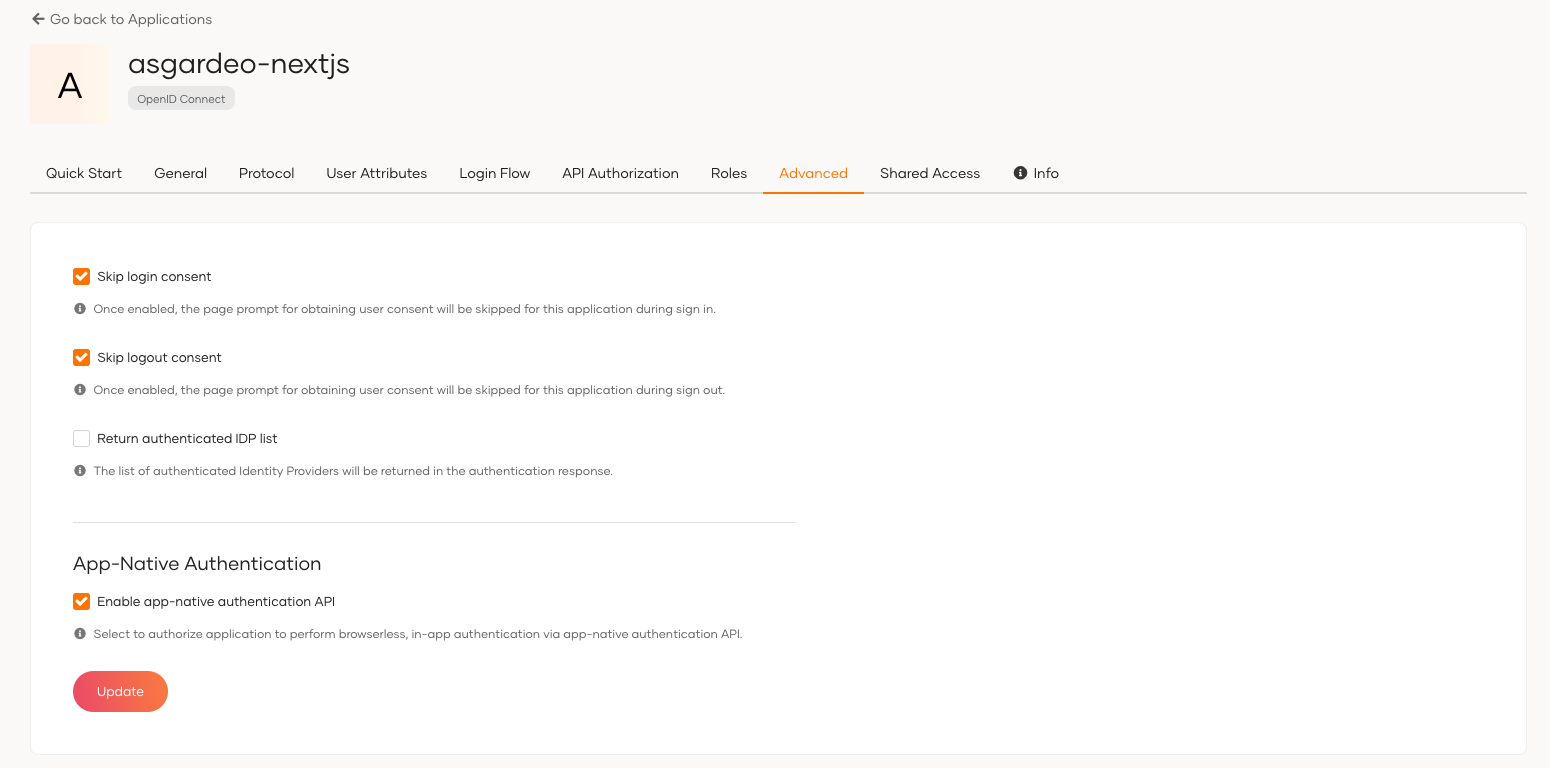1550x768 pixels.
Task: Click the info icon beside app-native authentication description
Action: 80,633
